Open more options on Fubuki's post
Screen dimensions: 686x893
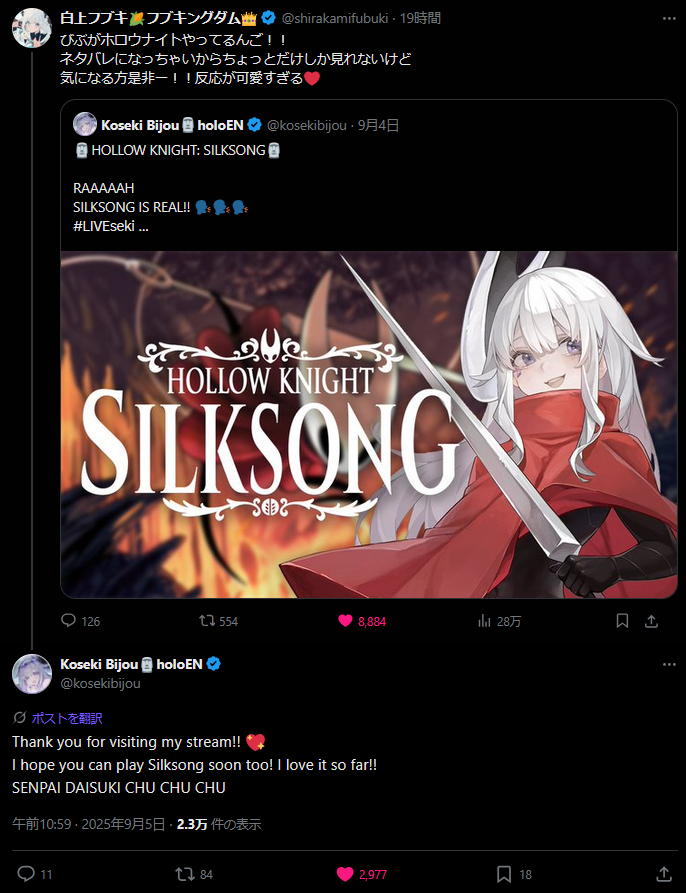tap(669, 18)
